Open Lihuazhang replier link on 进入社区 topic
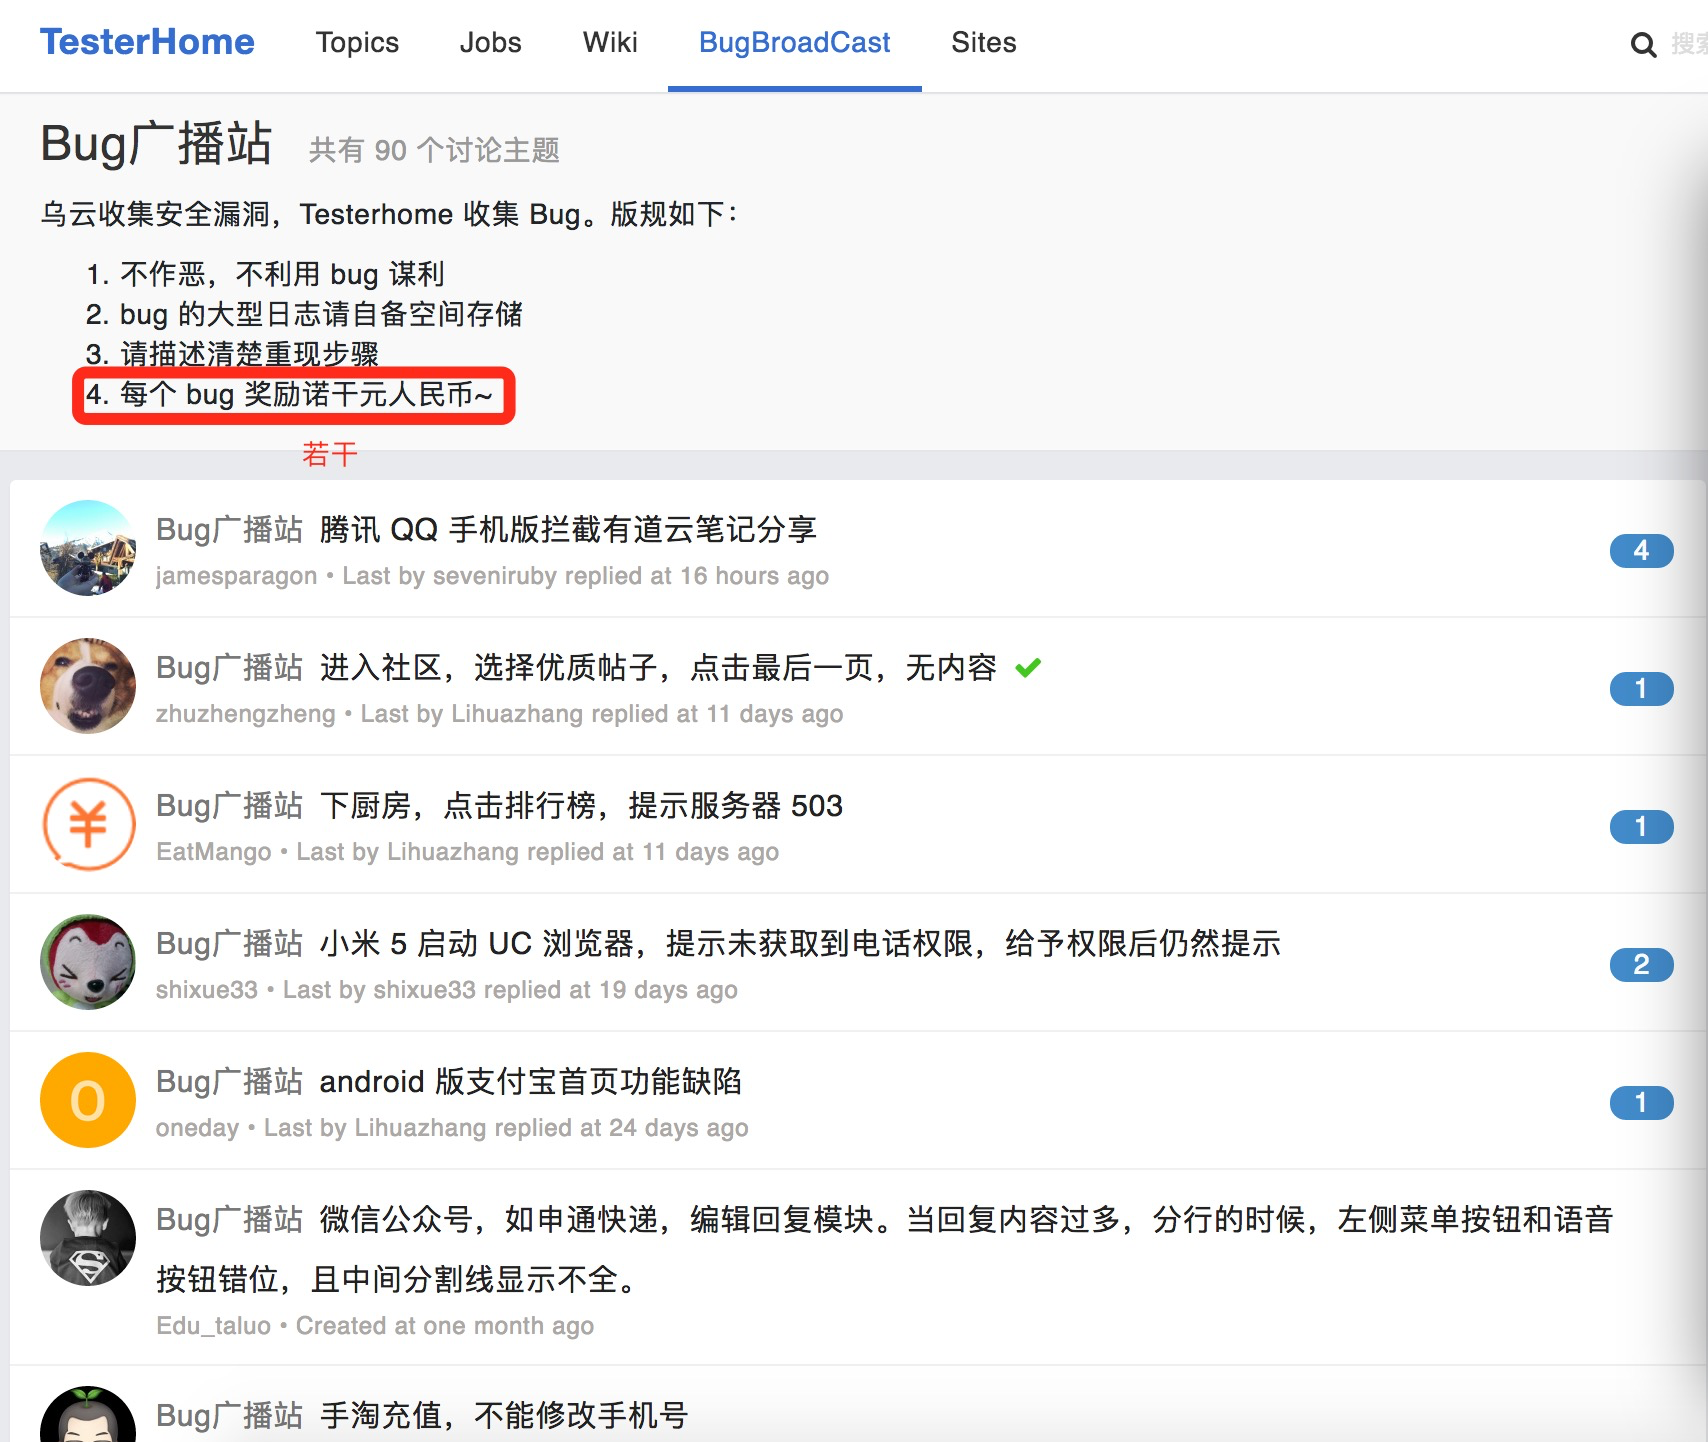Screen dimensions: 1708x1442 (517, 714)
